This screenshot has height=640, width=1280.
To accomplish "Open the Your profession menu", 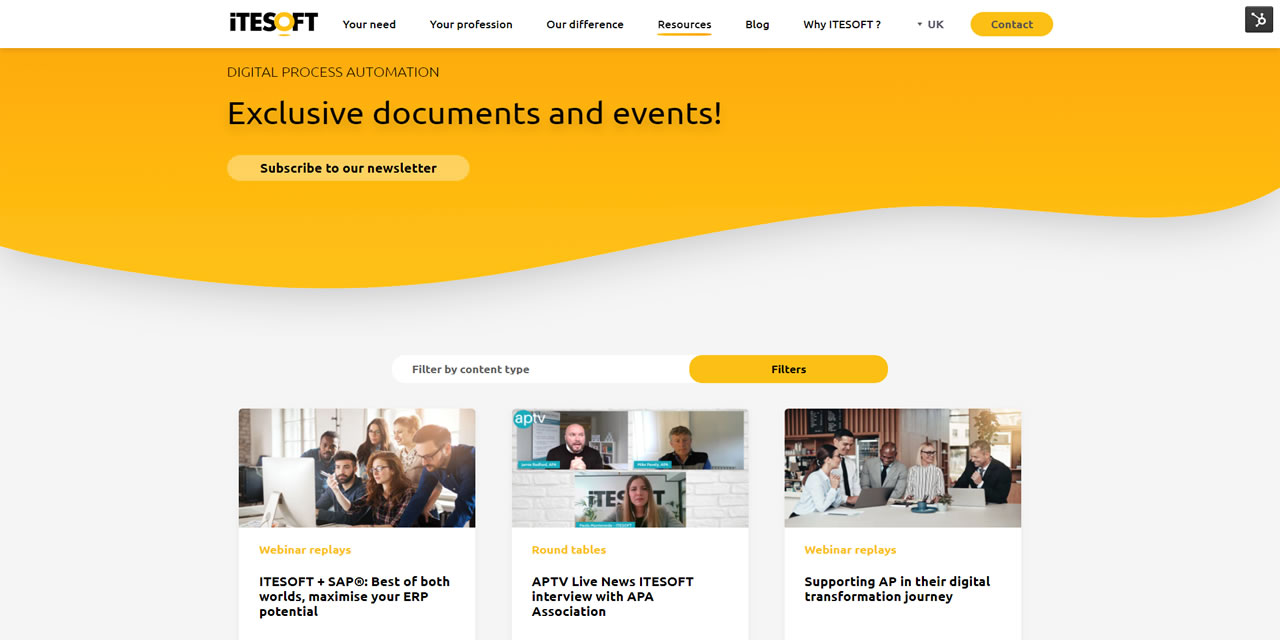I will tap(471, 24).
